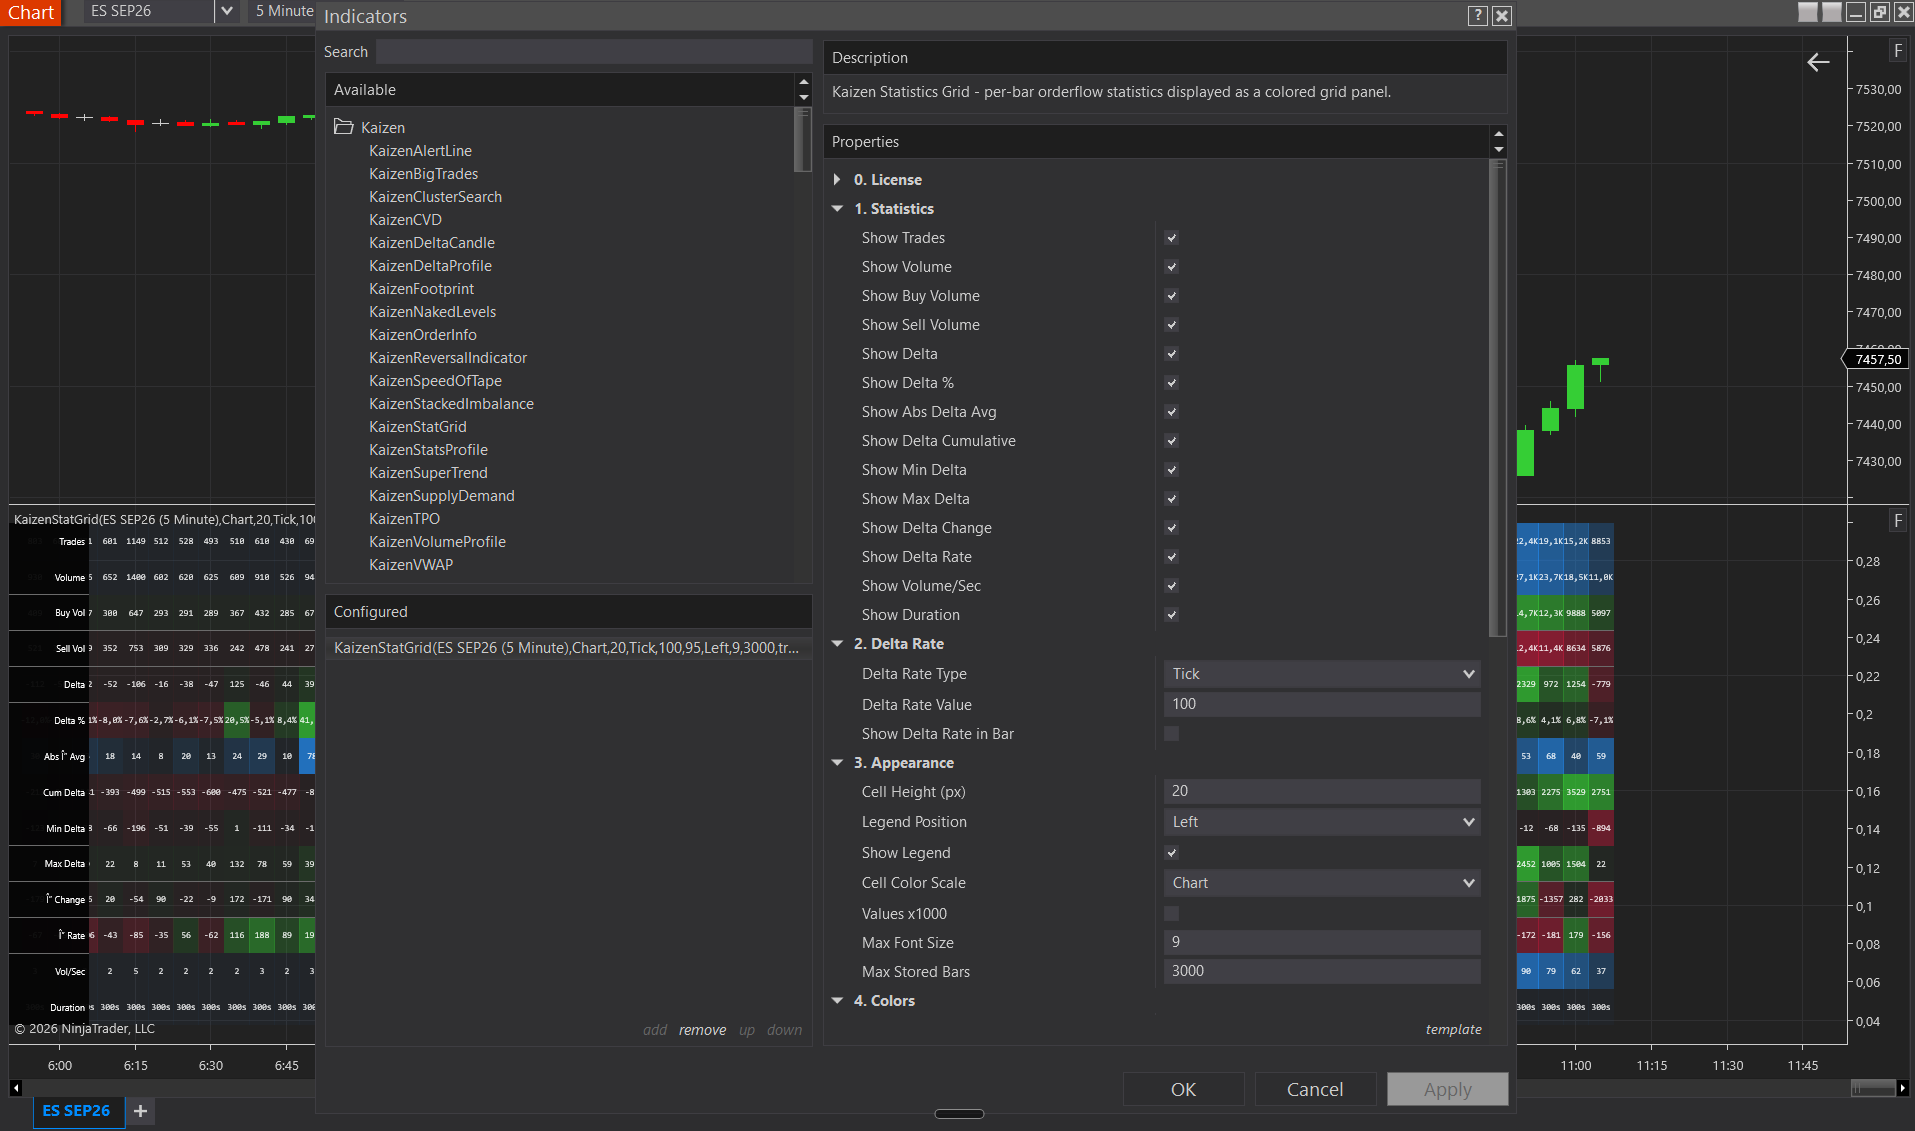The image size is (1915, 1131).
Task: Collapse the 4. Colors section
Action: [837, 1001]
